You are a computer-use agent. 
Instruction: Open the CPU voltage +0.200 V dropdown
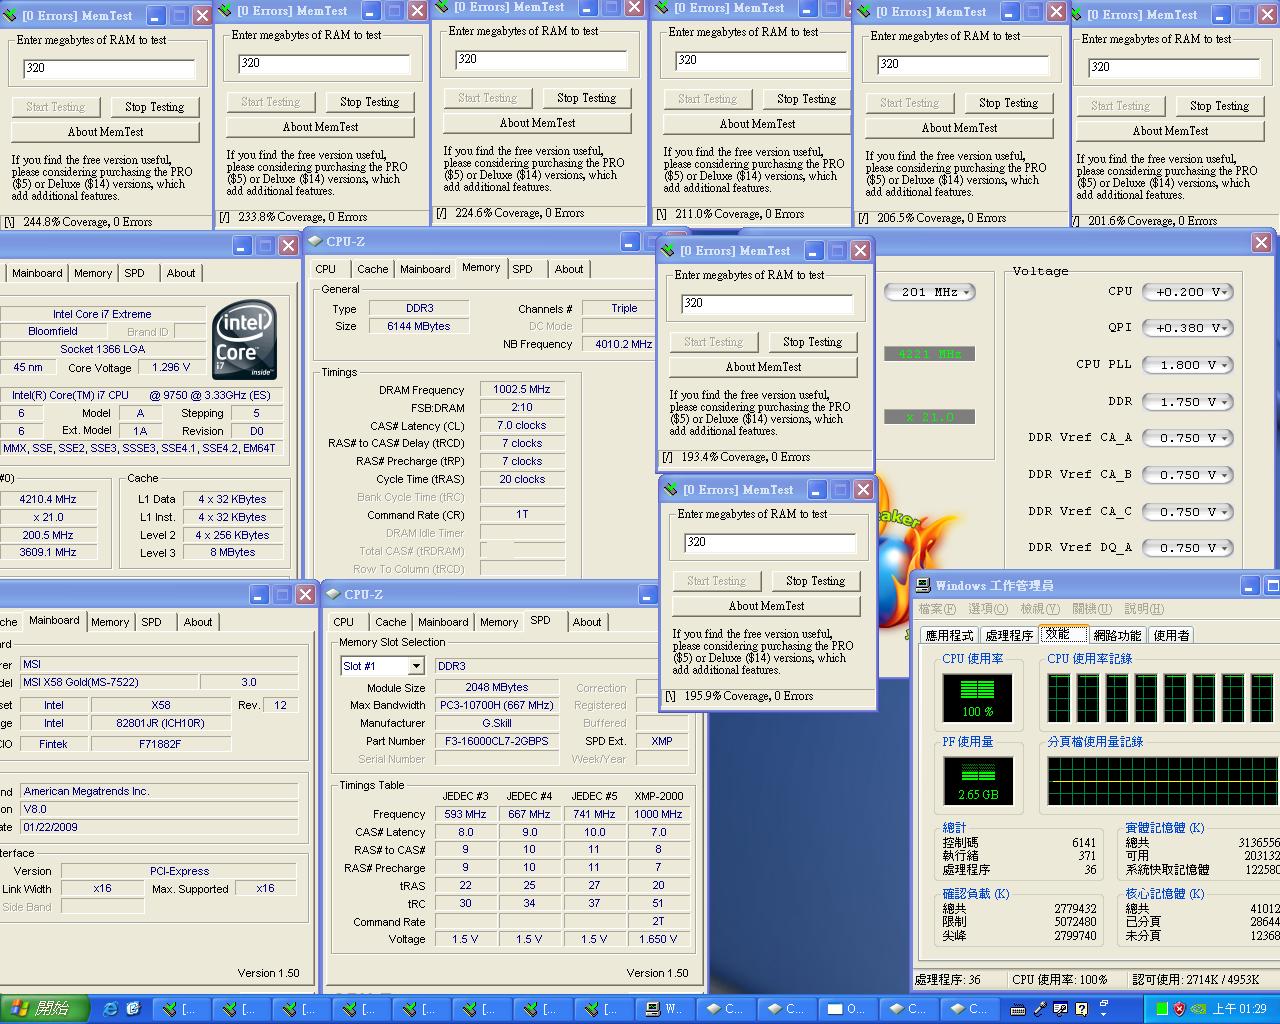1188,292
